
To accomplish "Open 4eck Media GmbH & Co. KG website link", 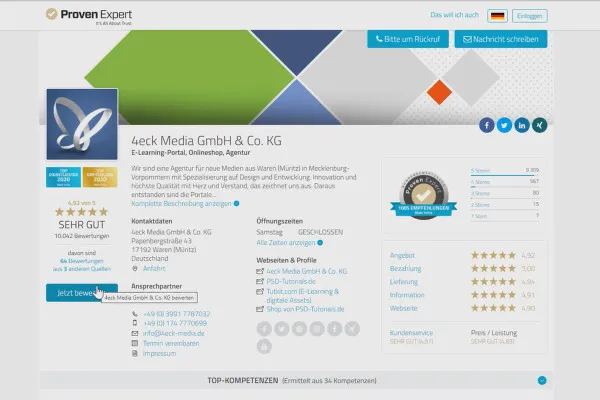I will click(307, 271).
